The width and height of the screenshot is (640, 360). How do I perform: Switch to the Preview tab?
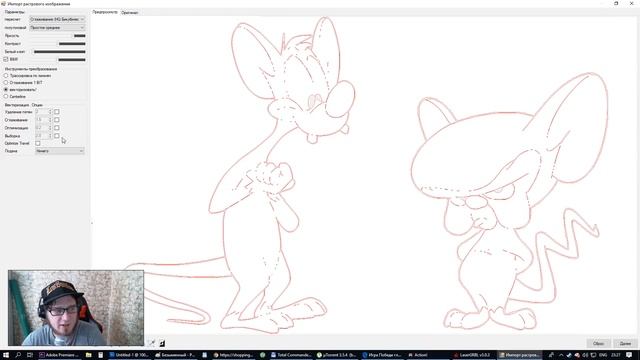[x=105, y=12]
